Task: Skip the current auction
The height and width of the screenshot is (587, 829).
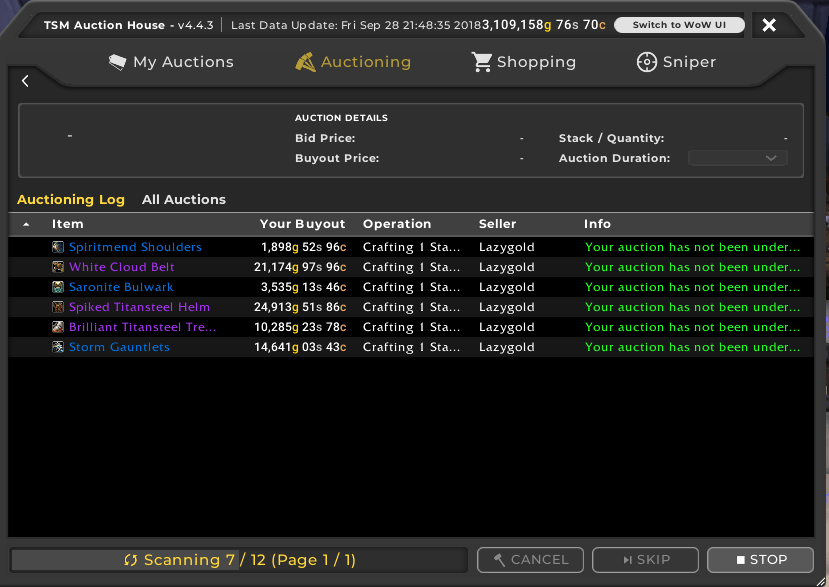Action: coord(645,560)
